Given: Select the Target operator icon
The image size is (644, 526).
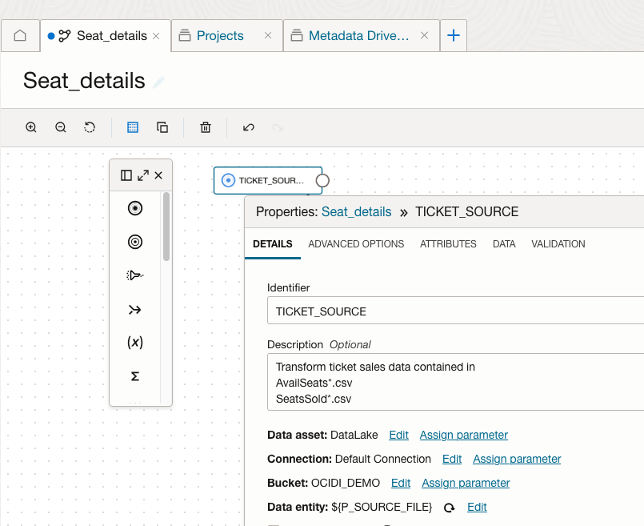Looking at the screenshot, I should click(135, 242).
